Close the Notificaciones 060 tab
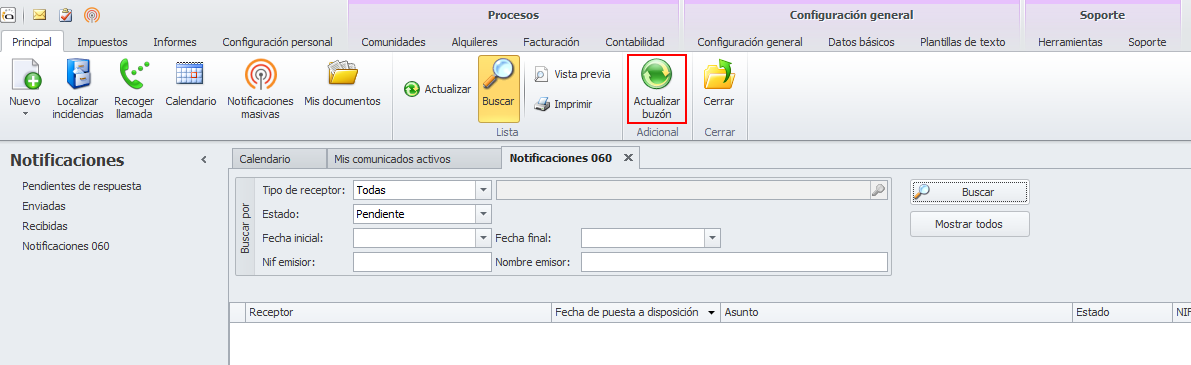 [x=628, y=158]
